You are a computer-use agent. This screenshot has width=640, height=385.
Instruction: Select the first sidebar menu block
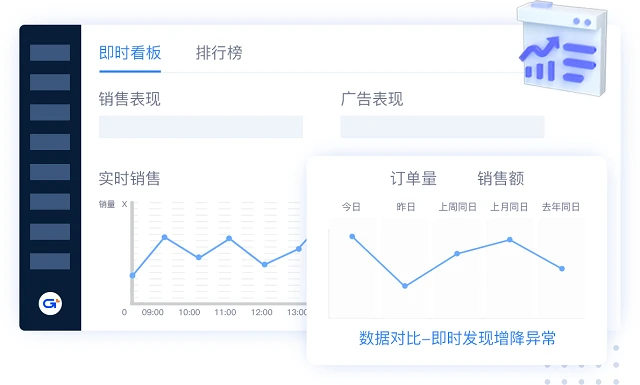[50, 53]
